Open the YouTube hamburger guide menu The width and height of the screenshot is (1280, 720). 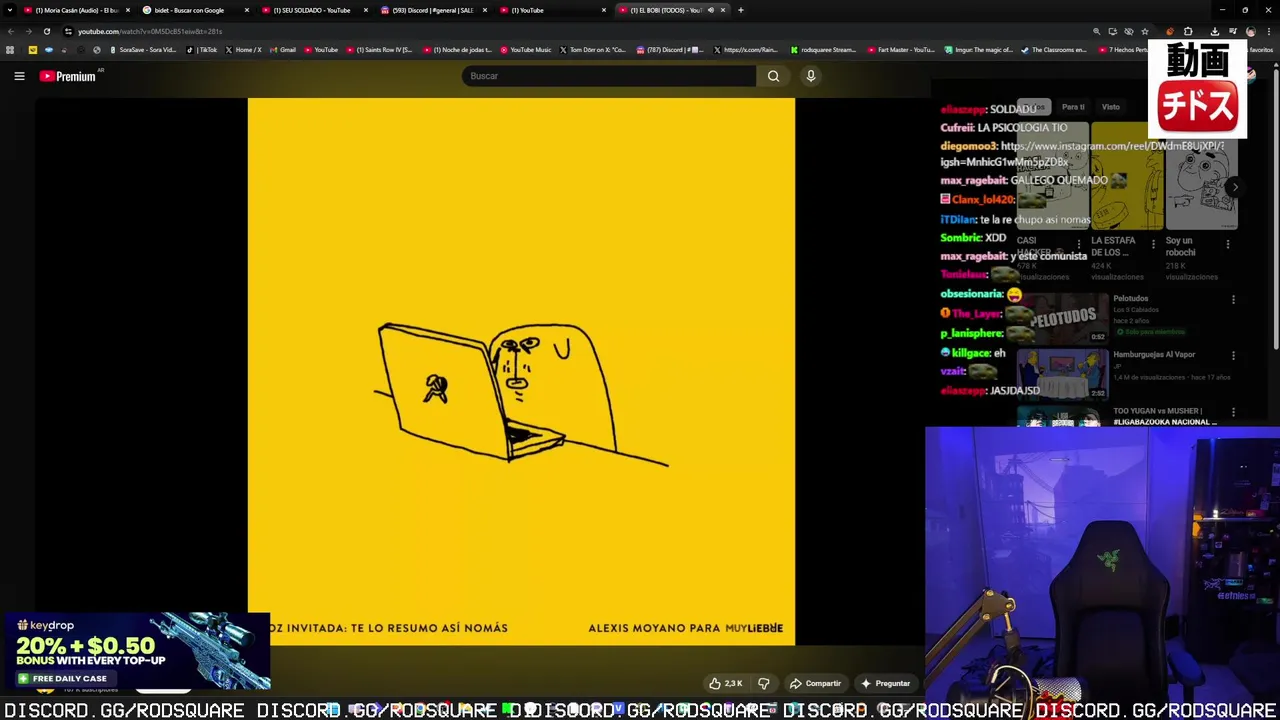click(19, 76)
